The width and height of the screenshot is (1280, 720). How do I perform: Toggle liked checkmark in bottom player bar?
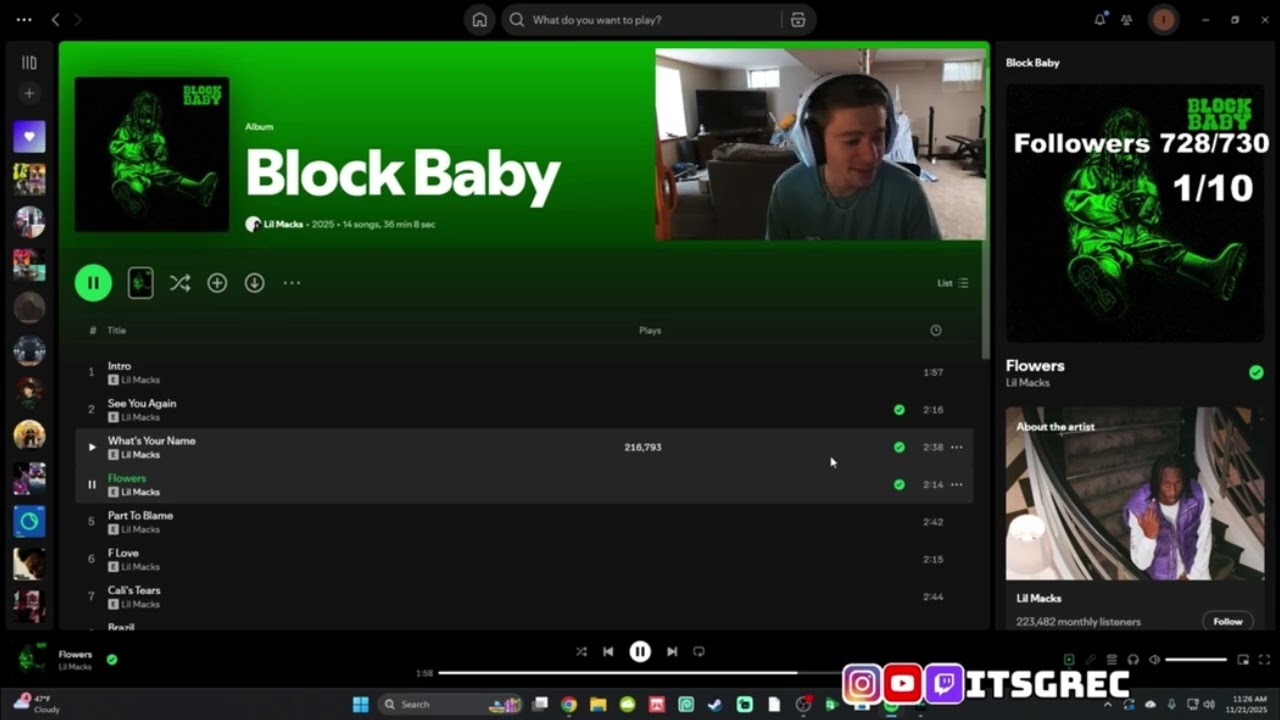[x=112, y=659]
